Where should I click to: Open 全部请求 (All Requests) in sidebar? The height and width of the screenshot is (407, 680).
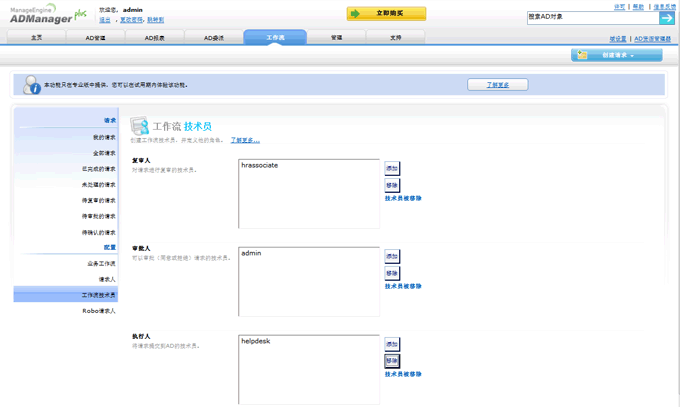coord(104,153)
